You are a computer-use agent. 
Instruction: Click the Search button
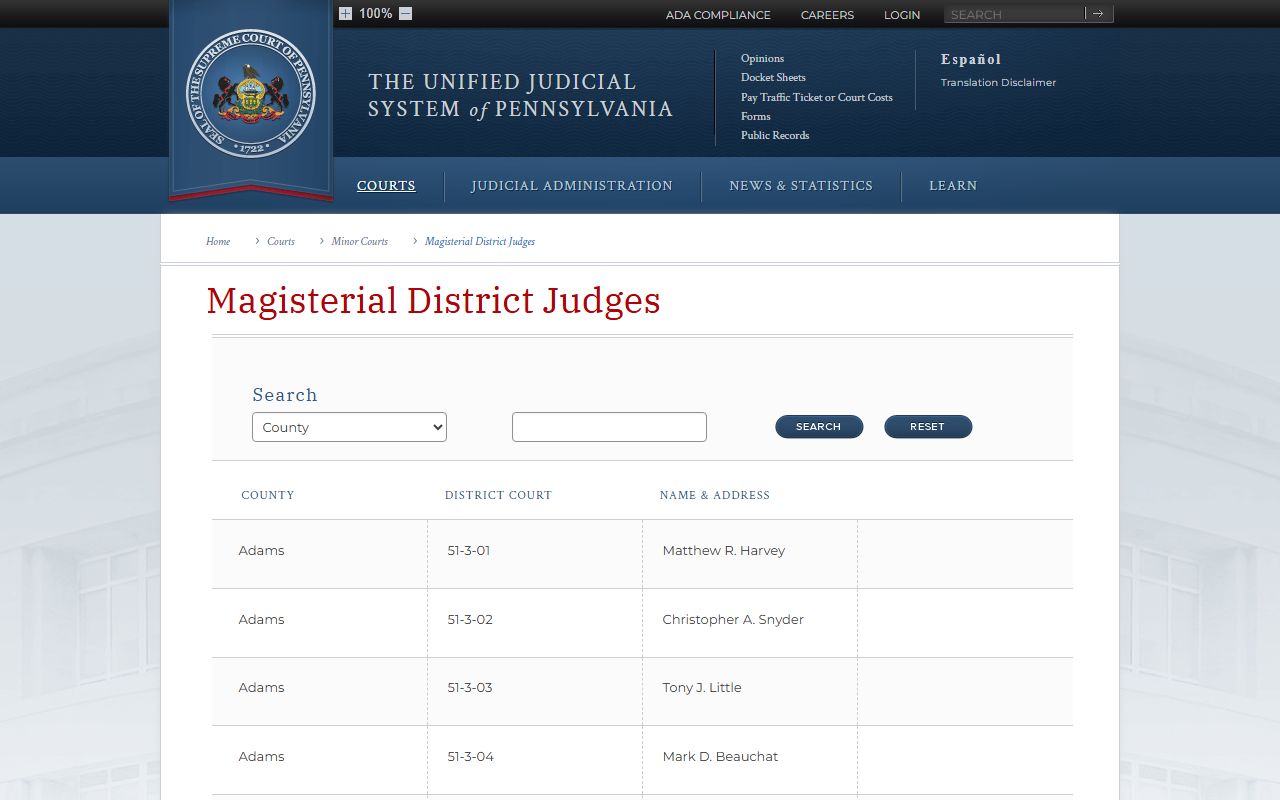(x=819, y=427)
